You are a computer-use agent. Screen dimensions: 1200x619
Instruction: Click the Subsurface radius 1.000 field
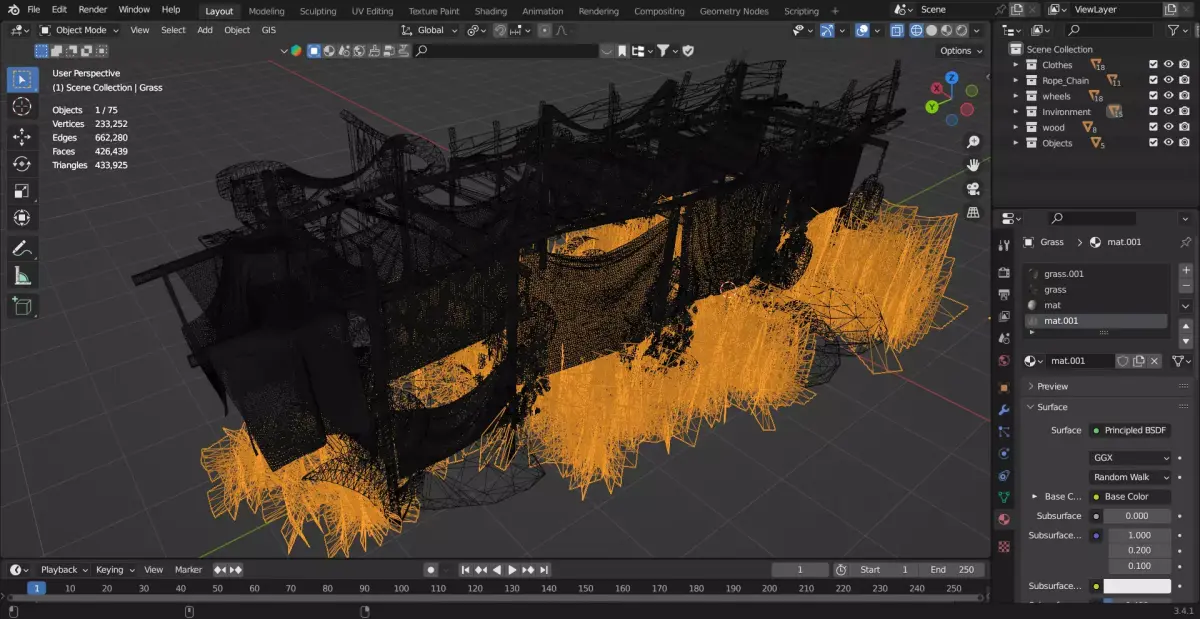pos(1140,535)
